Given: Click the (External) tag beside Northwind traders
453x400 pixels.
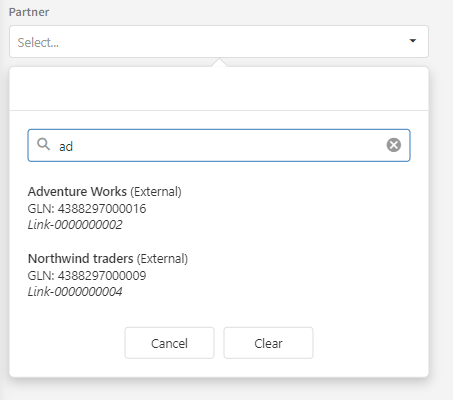Looking at the screenshot, I should pyautogui.click(x=162, y=259).
